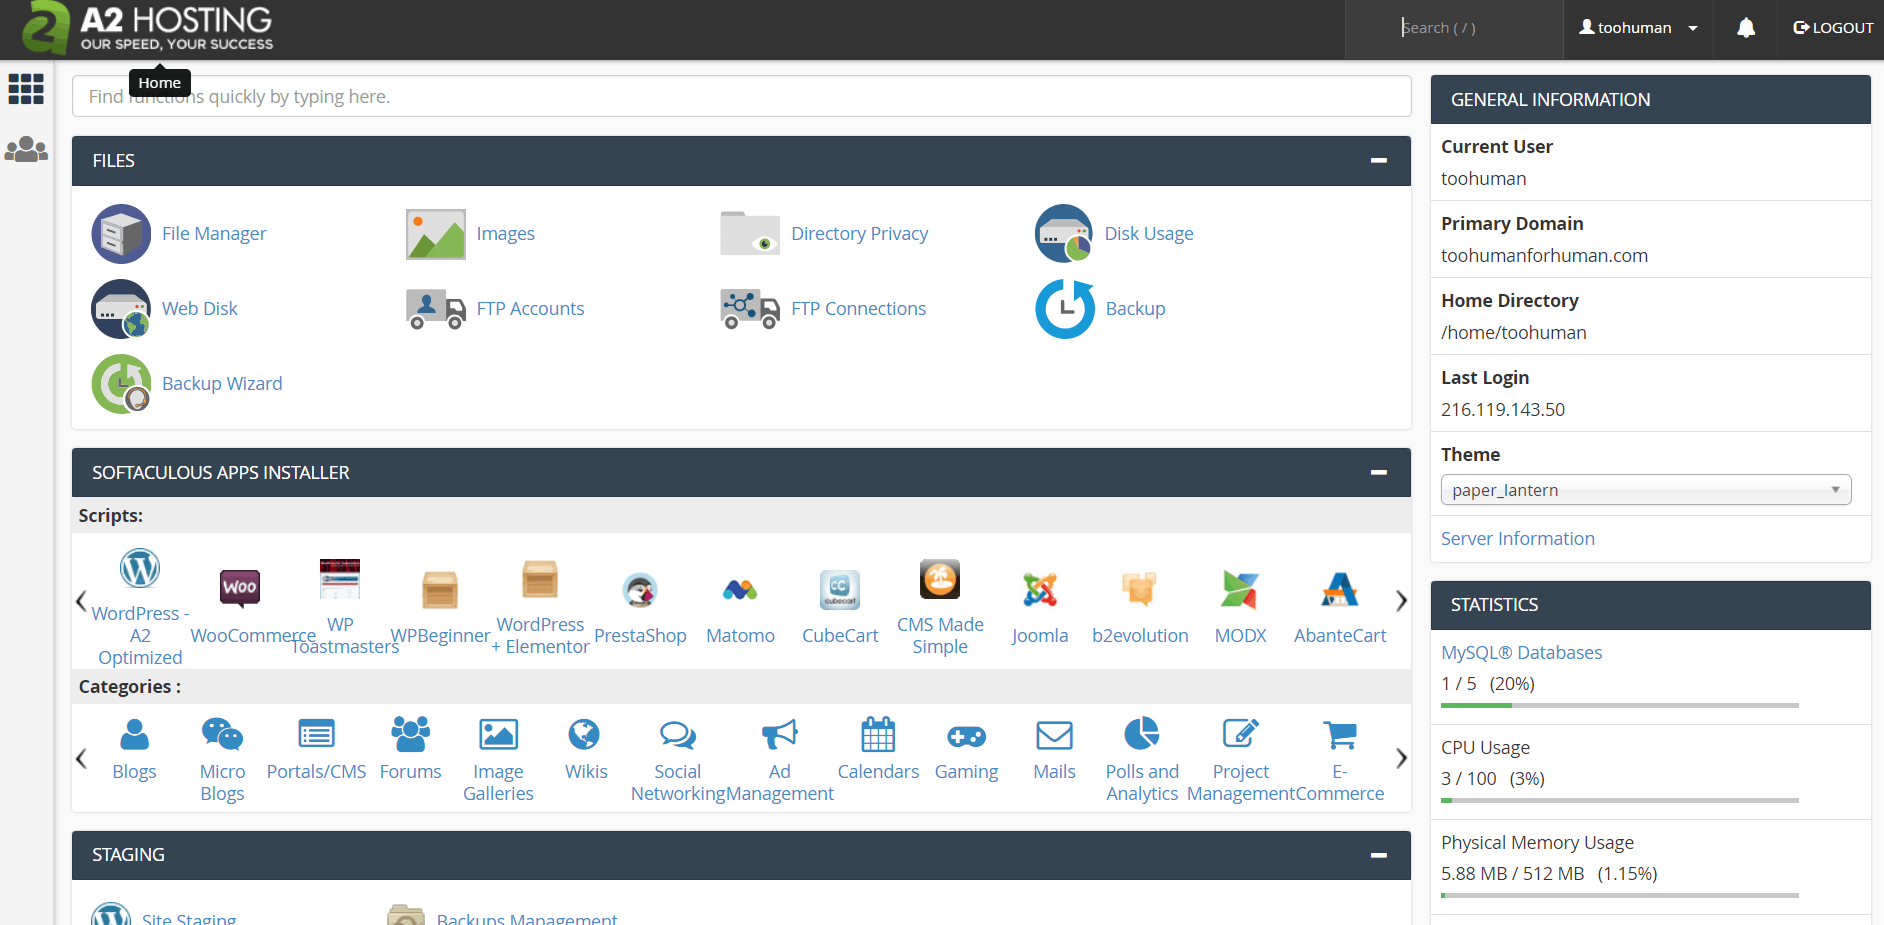Collapse the Staging section
This screenshot has height=925, width=1884.
(x=1378, y=855)
